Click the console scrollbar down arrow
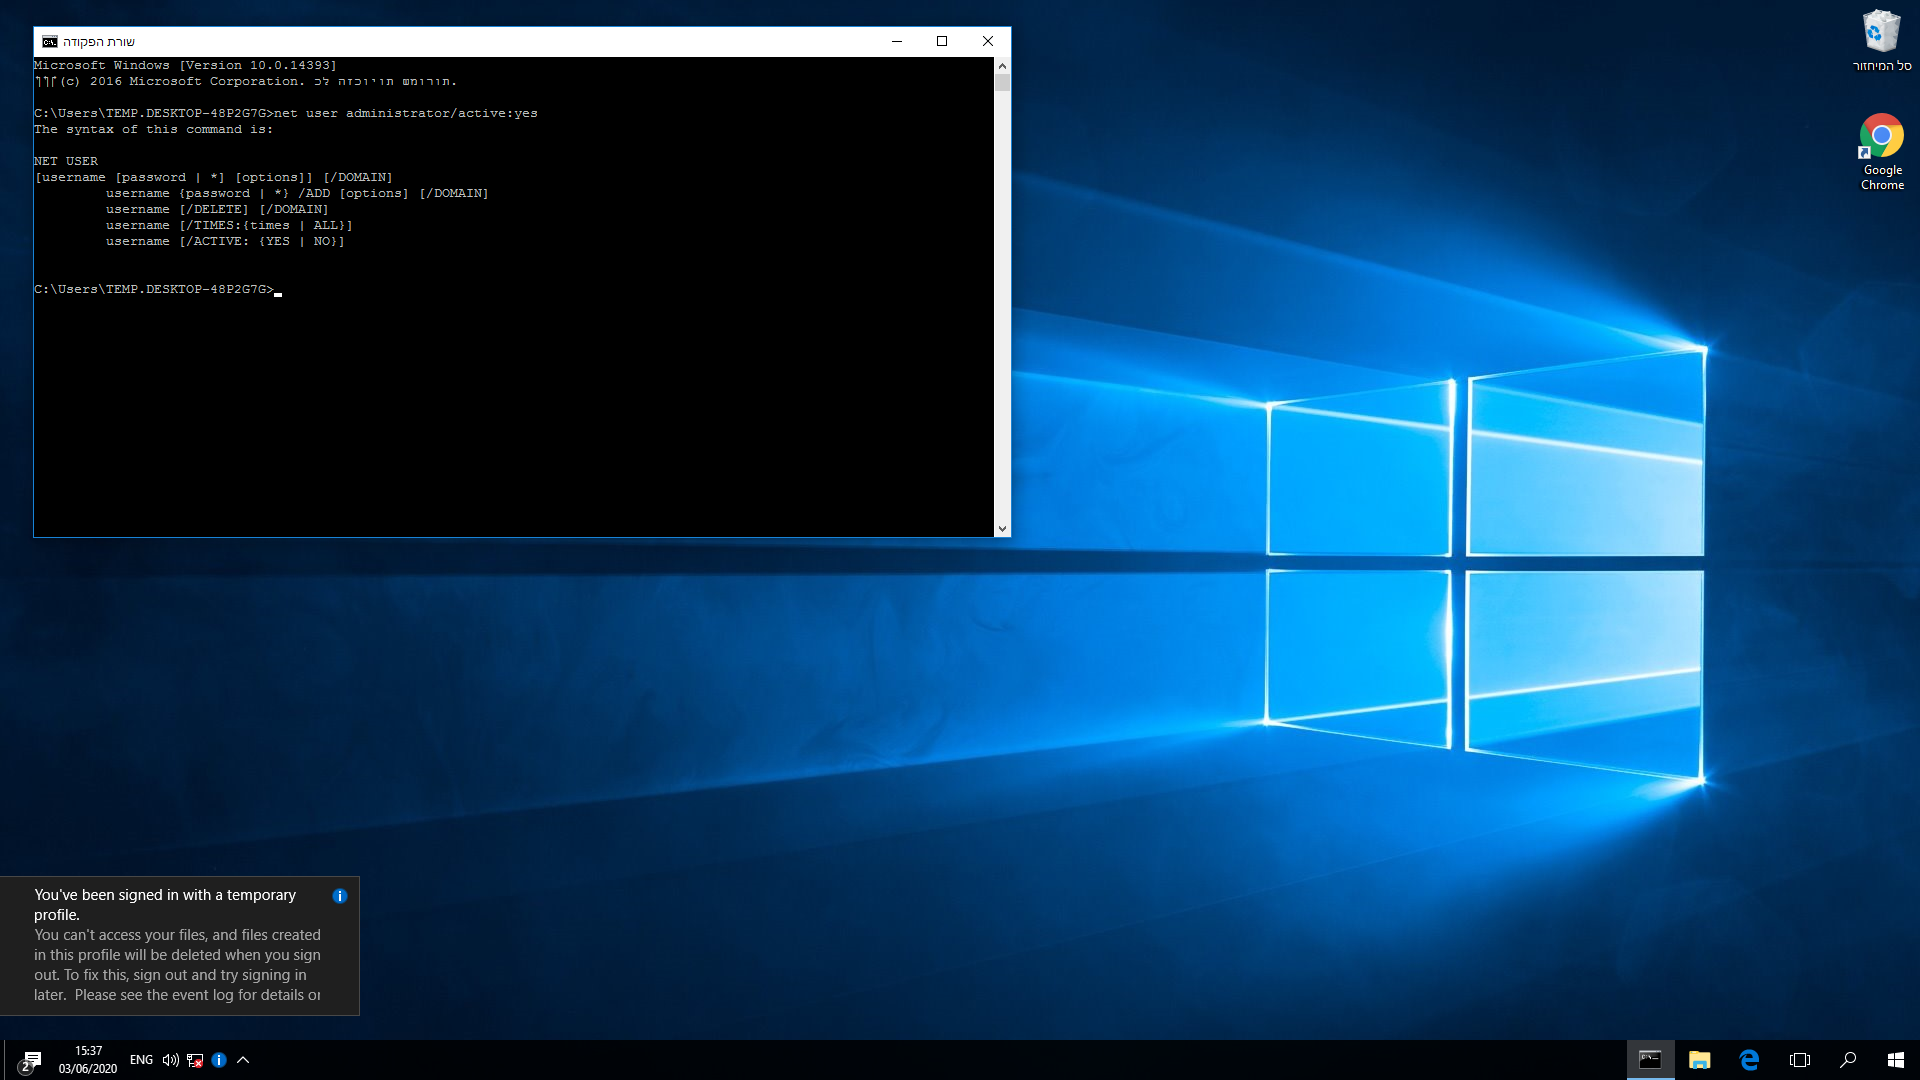Screen dimensions: 1920x1080 click(x=1002, y=528)
